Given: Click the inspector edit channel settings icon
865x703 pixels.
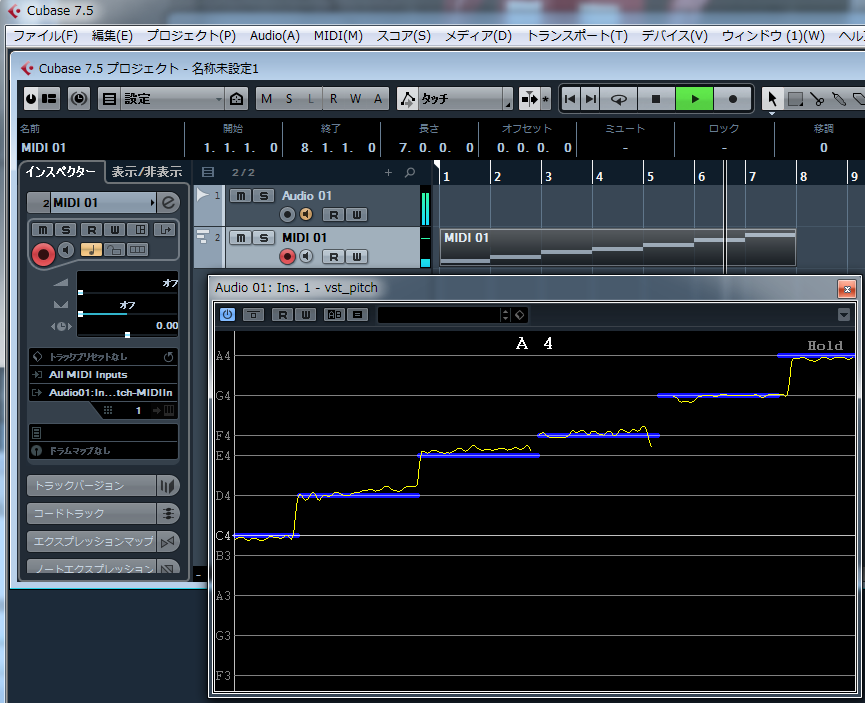Looking at the screenshot, I should 168,203.
